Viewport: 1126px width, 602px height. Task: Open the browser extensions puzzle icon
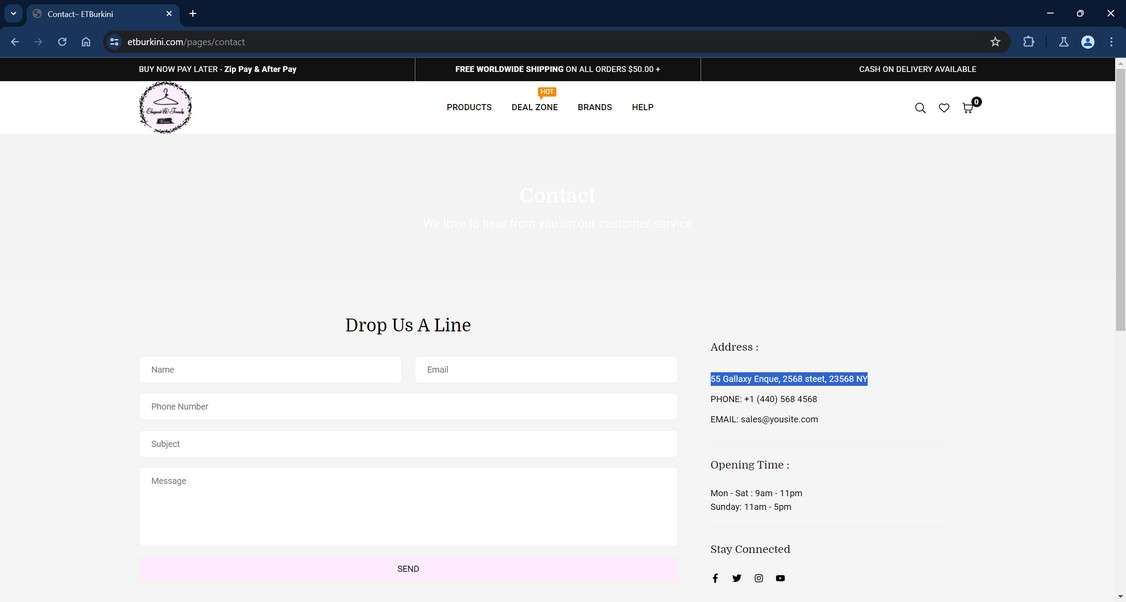tap(1028, 42)
